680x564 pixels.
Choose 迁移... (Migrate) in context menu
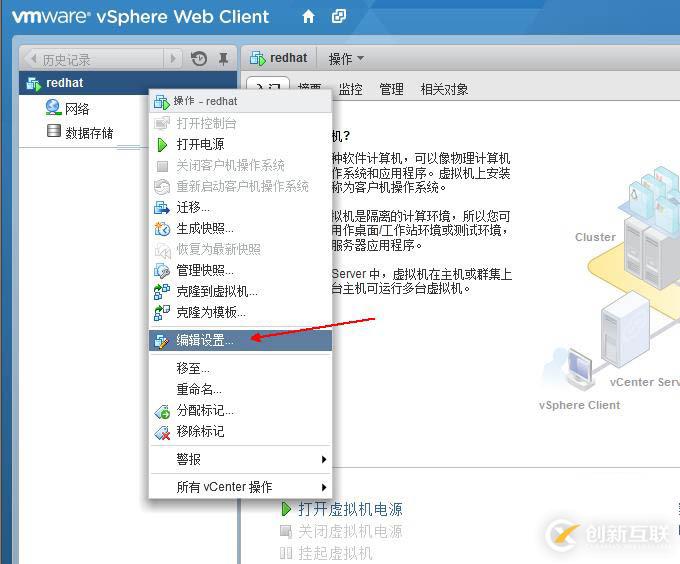pyautogui.click(x=241, y=208)
